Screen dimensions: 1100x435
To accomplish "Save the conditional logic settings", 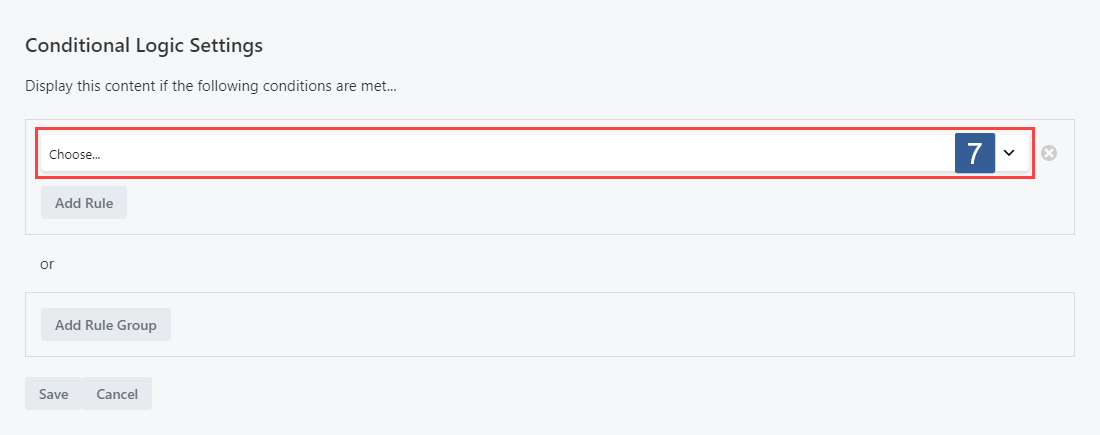I will click(53, 394).
